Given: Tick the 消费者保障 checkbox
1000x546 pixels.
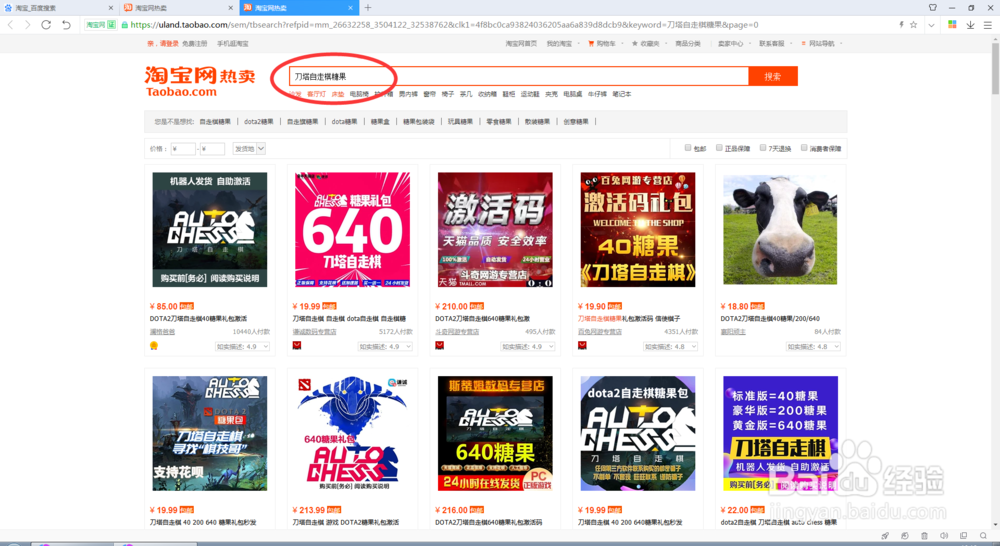Looking at the screenshot, I should tap(804, 148).
